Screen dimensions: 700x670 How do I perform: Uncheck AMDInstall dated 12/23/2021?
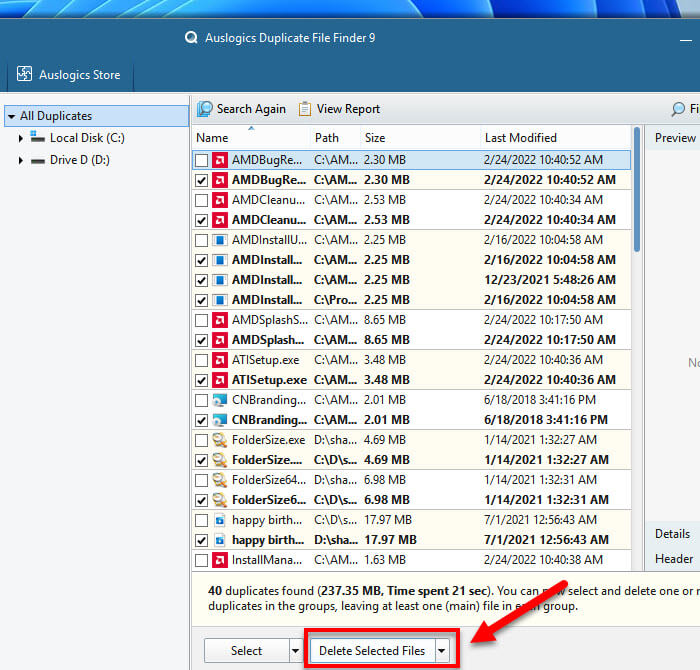coord(201,280)
